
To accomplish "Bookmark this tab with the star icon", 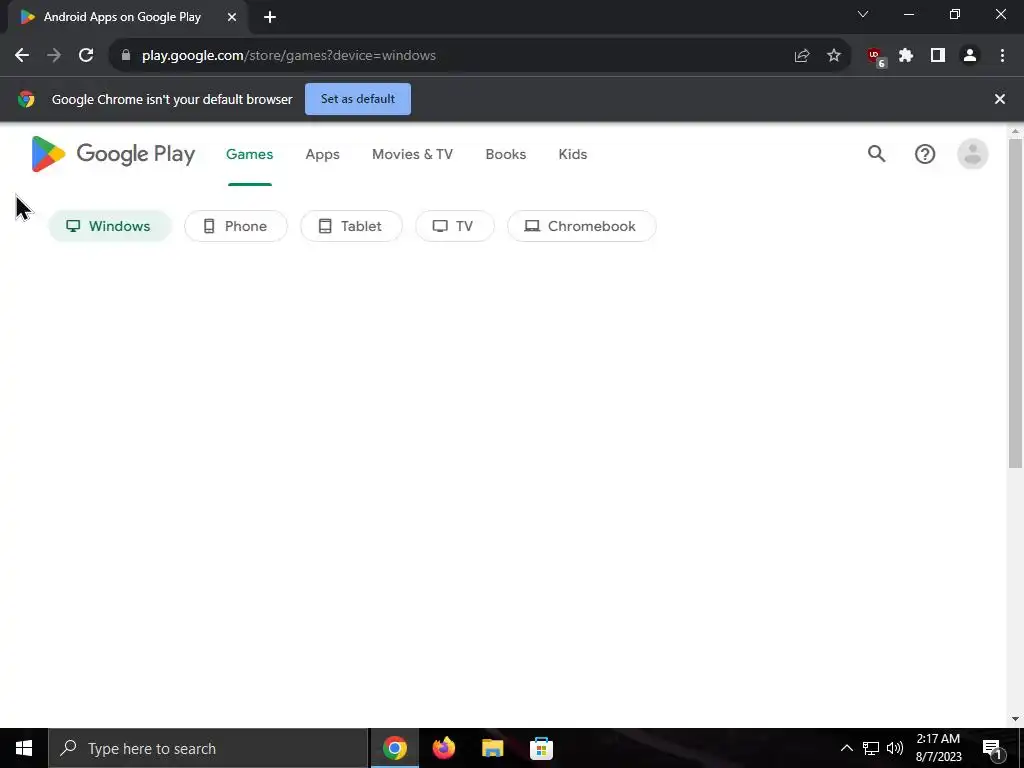I will coord(834,56).
